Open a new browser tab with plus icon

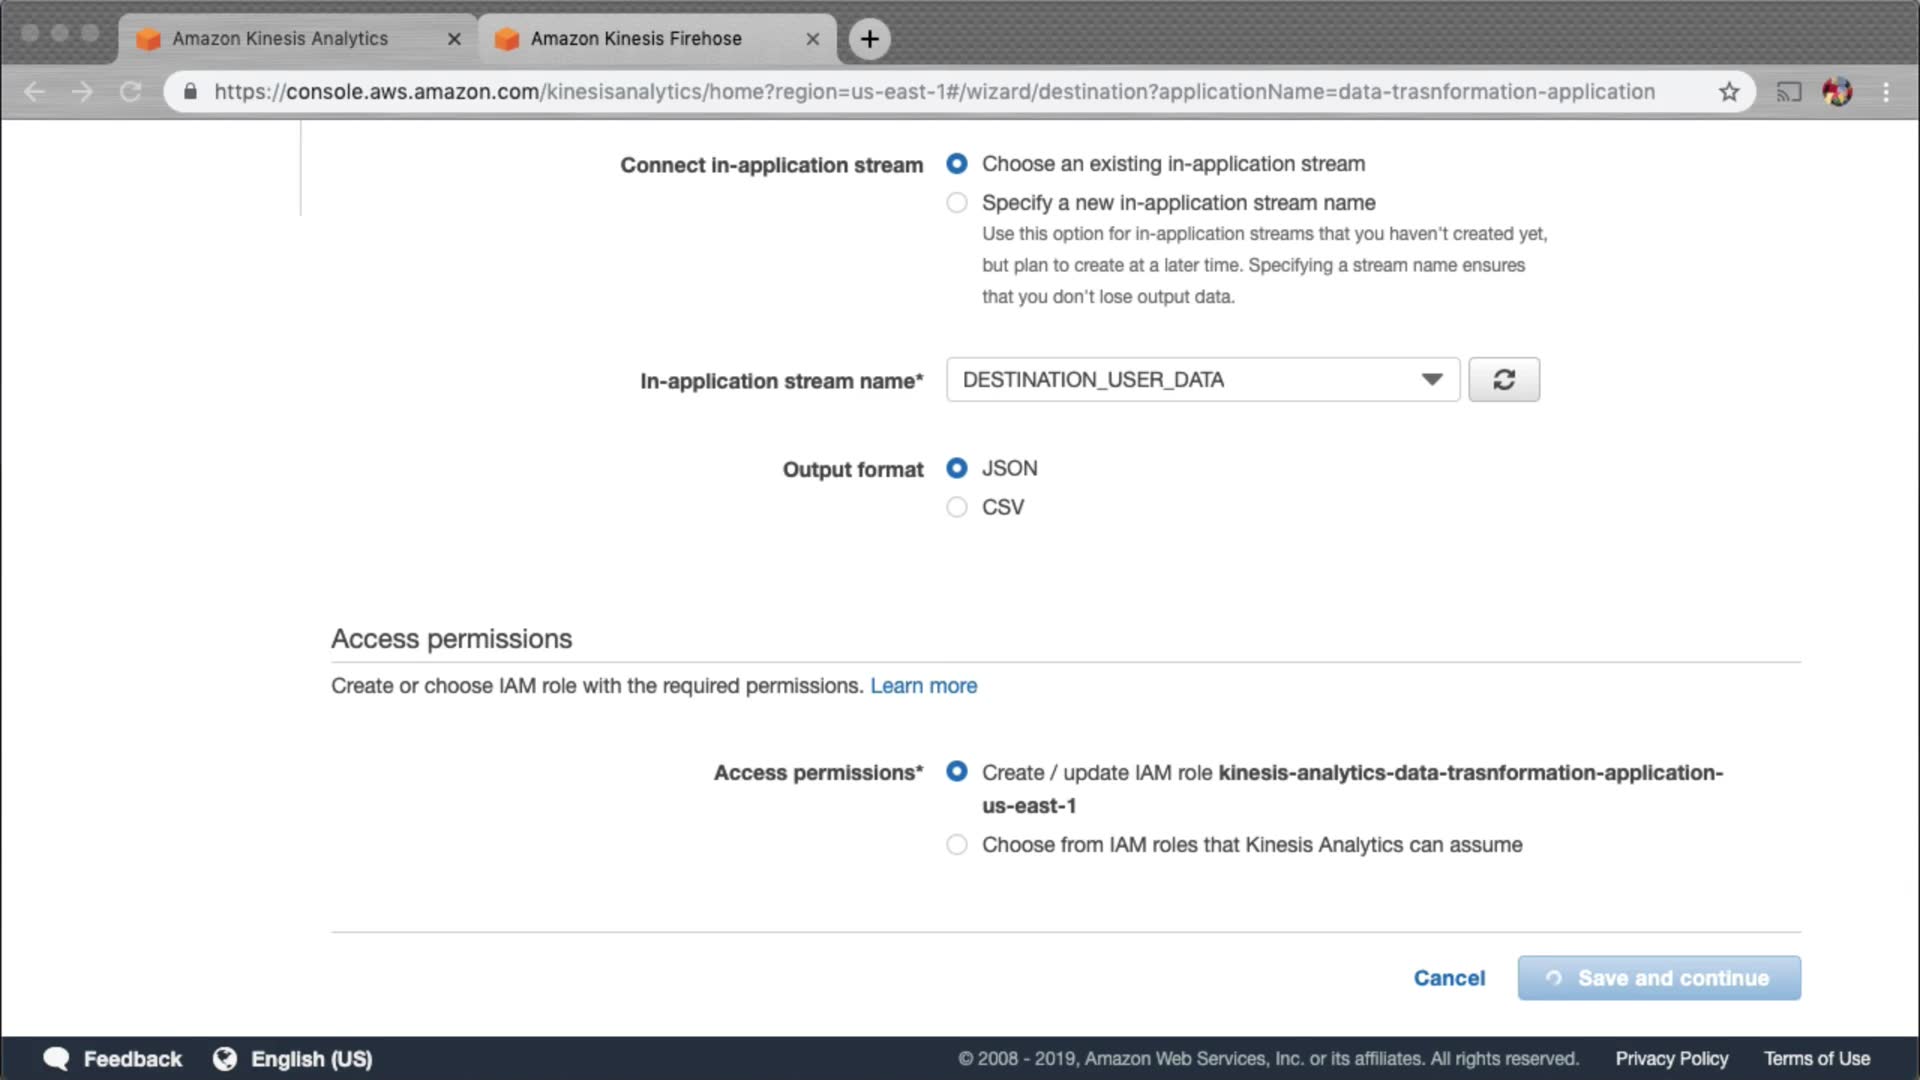pyautogui.click(x=869, y=39)
